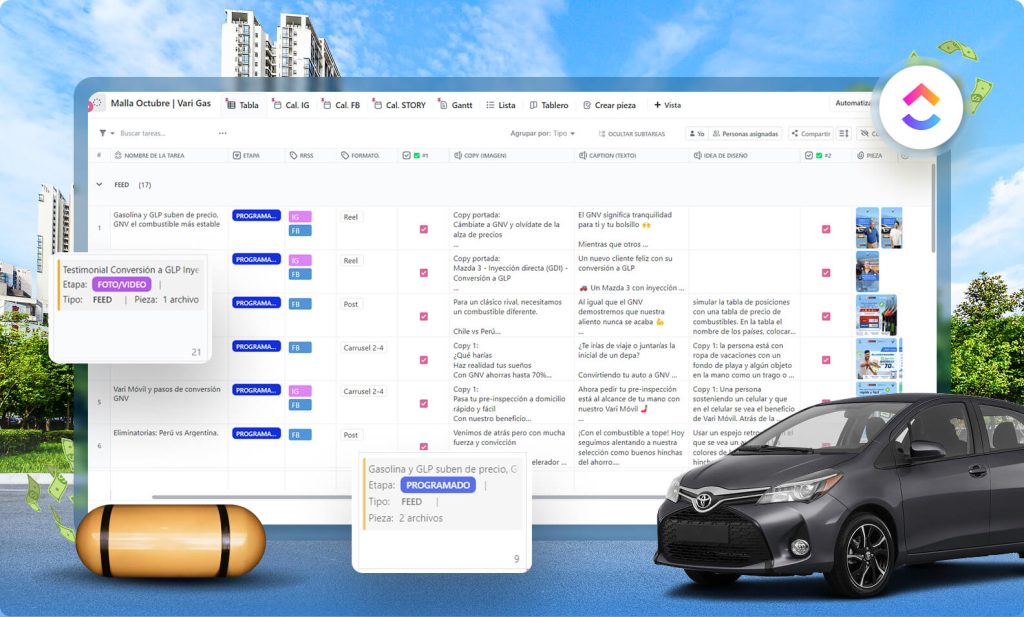Collapse the FEED (17) group
The image size is (1024, 617).
99,185
